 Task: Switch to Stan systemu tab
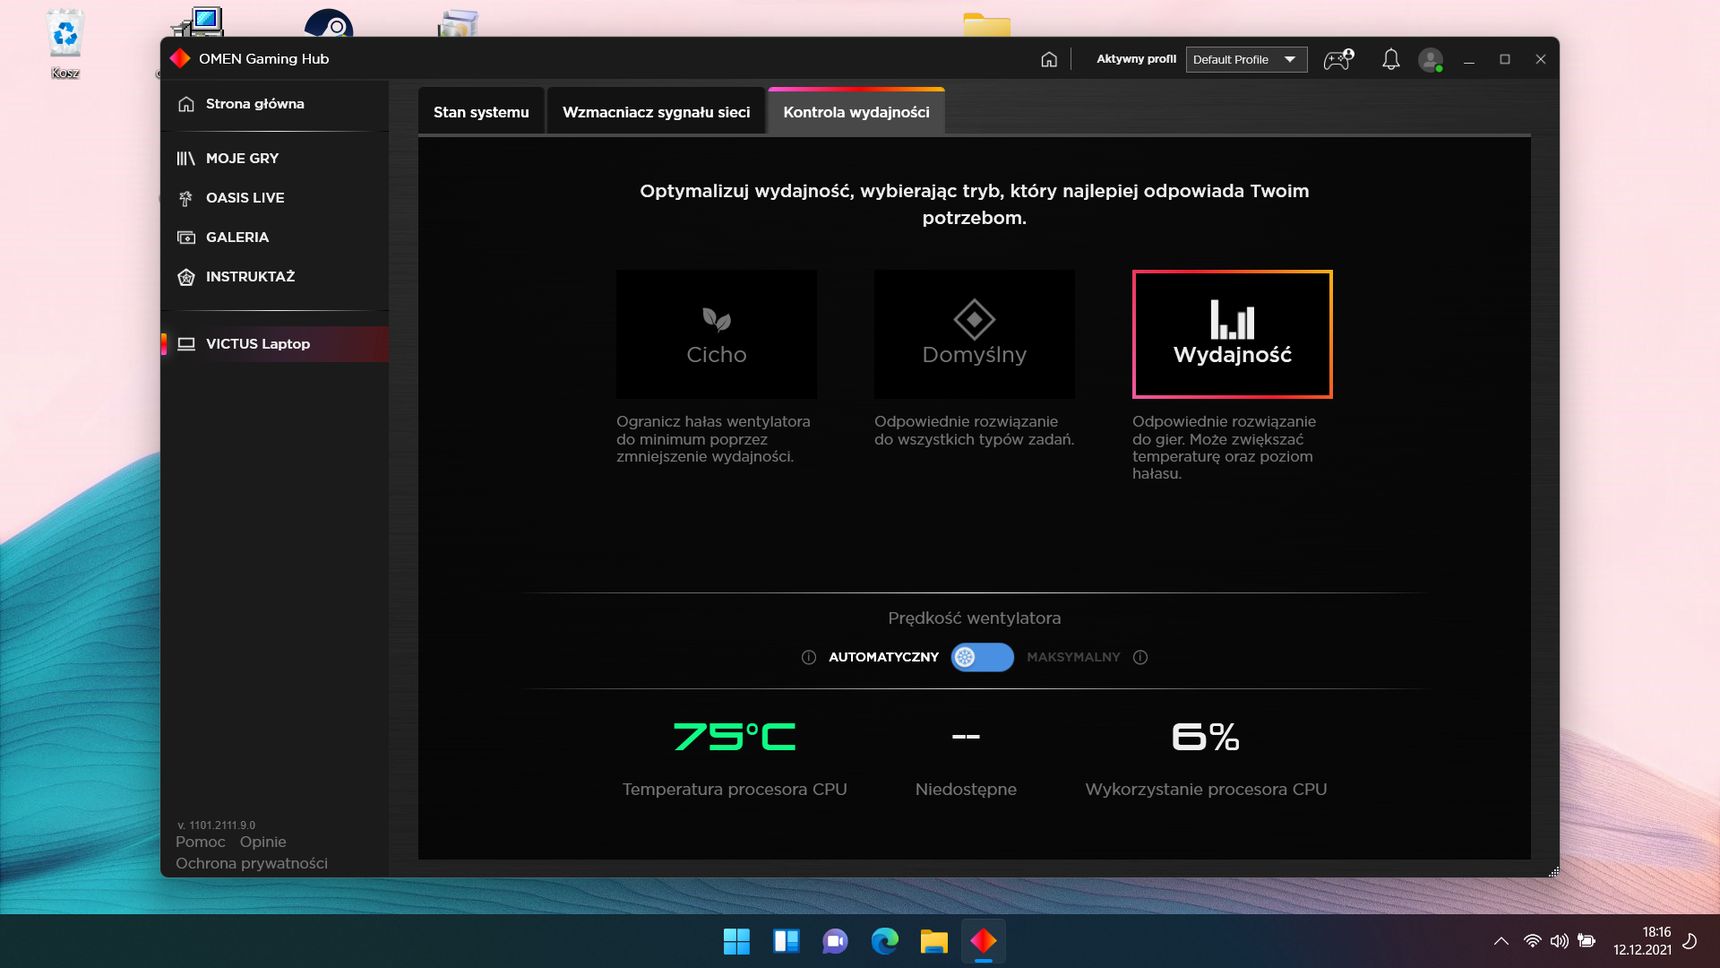coord(481,112)
